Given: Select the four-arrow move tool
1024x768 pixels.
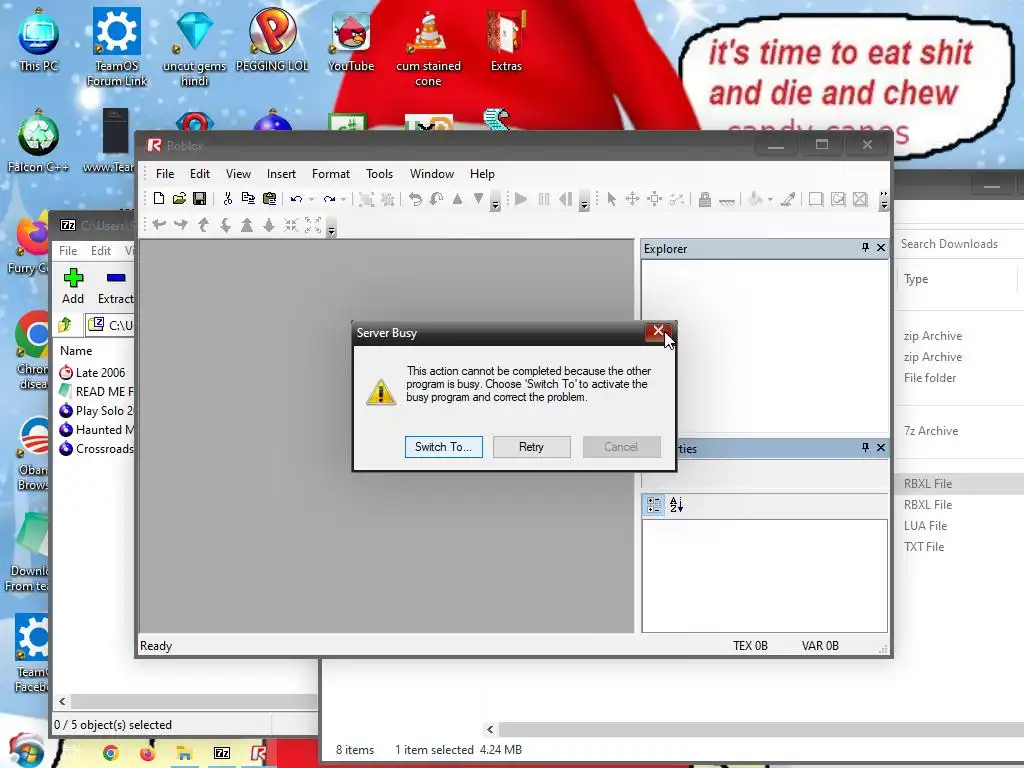Looking at the screenshot, I should 633,199.
